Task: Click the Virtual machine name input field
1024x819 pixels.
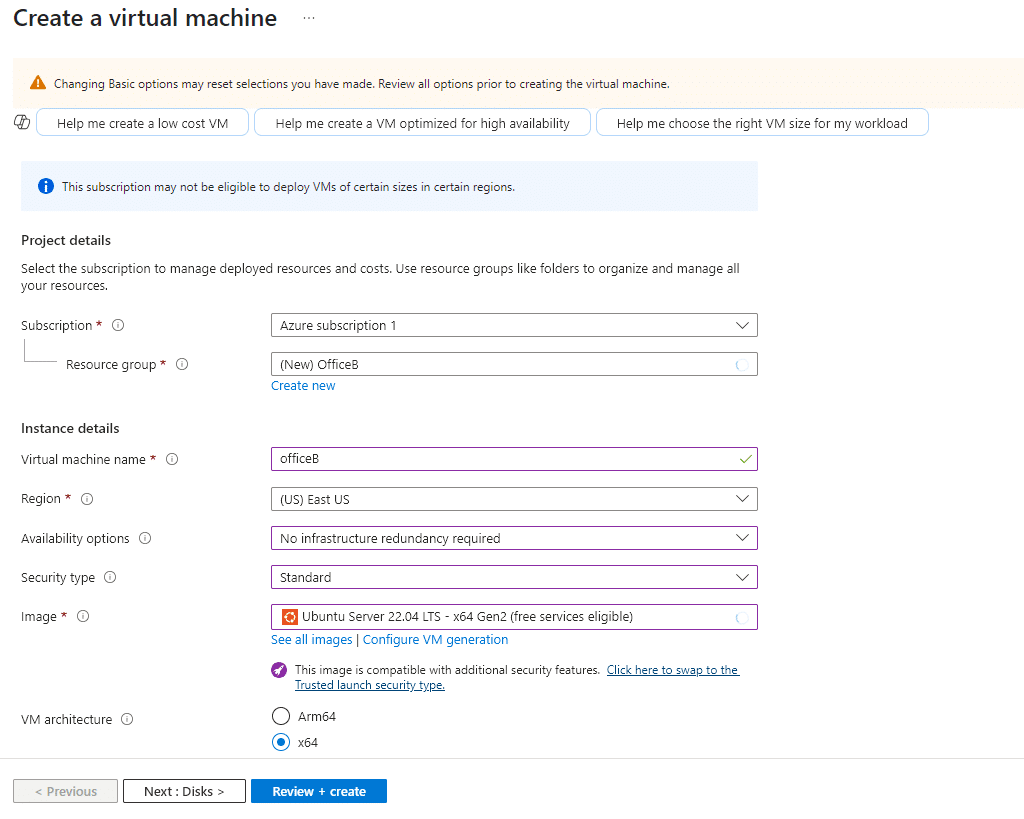Action: 500,459
